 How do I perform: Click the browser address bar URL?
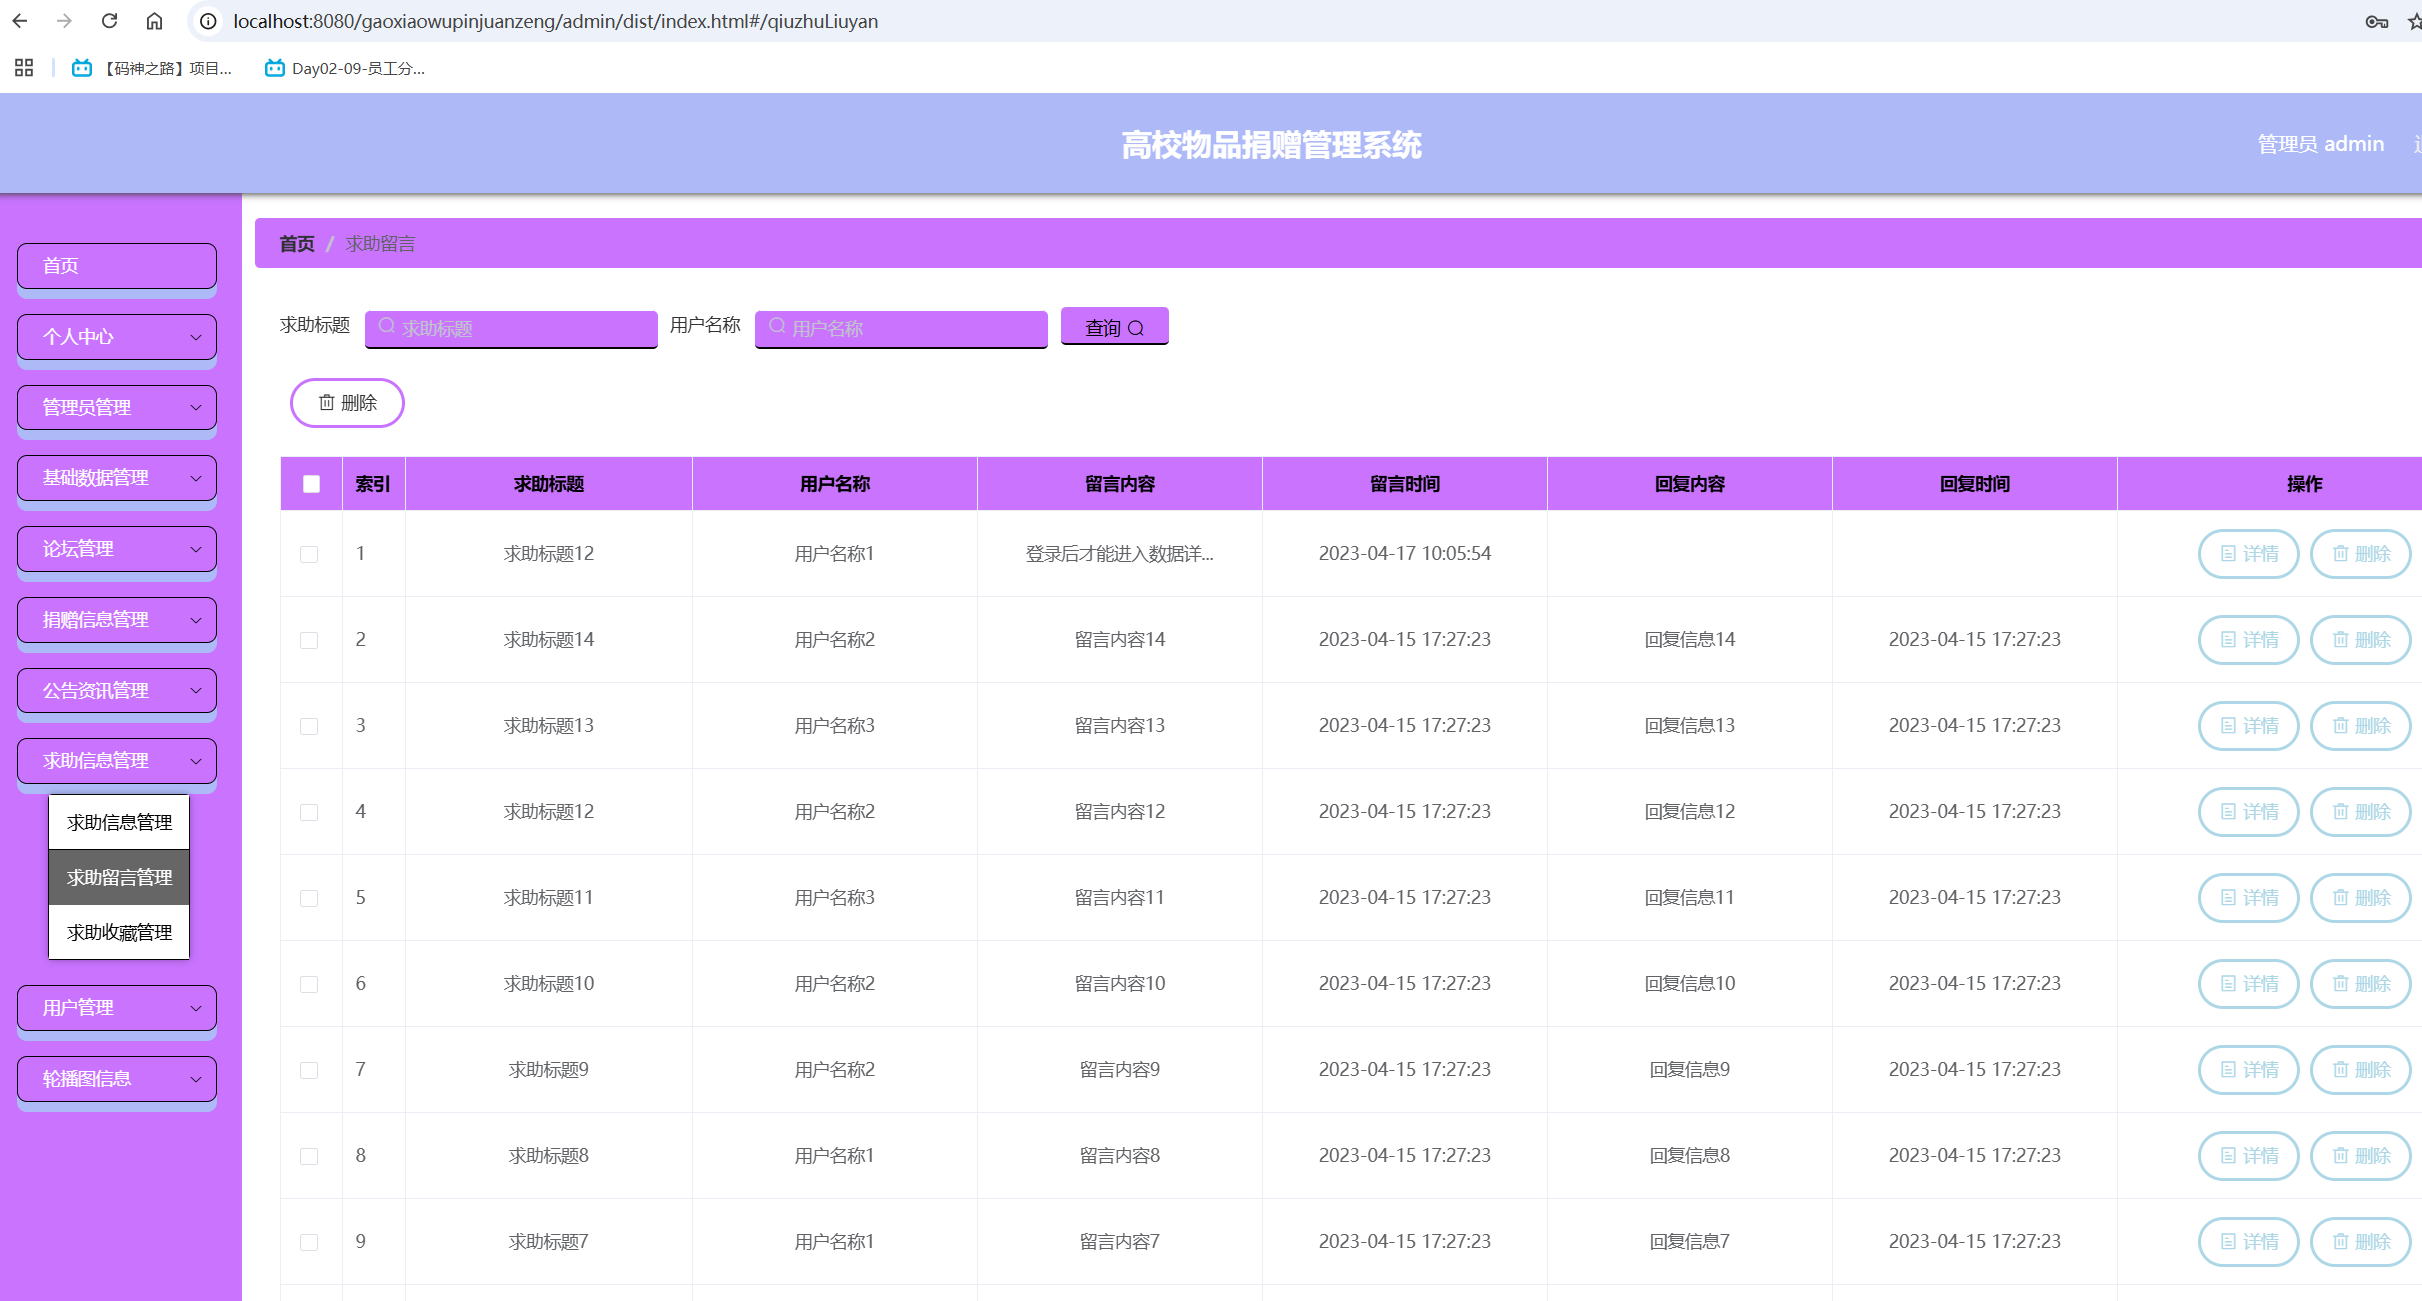pyautogui.click(x=555, y=21)
